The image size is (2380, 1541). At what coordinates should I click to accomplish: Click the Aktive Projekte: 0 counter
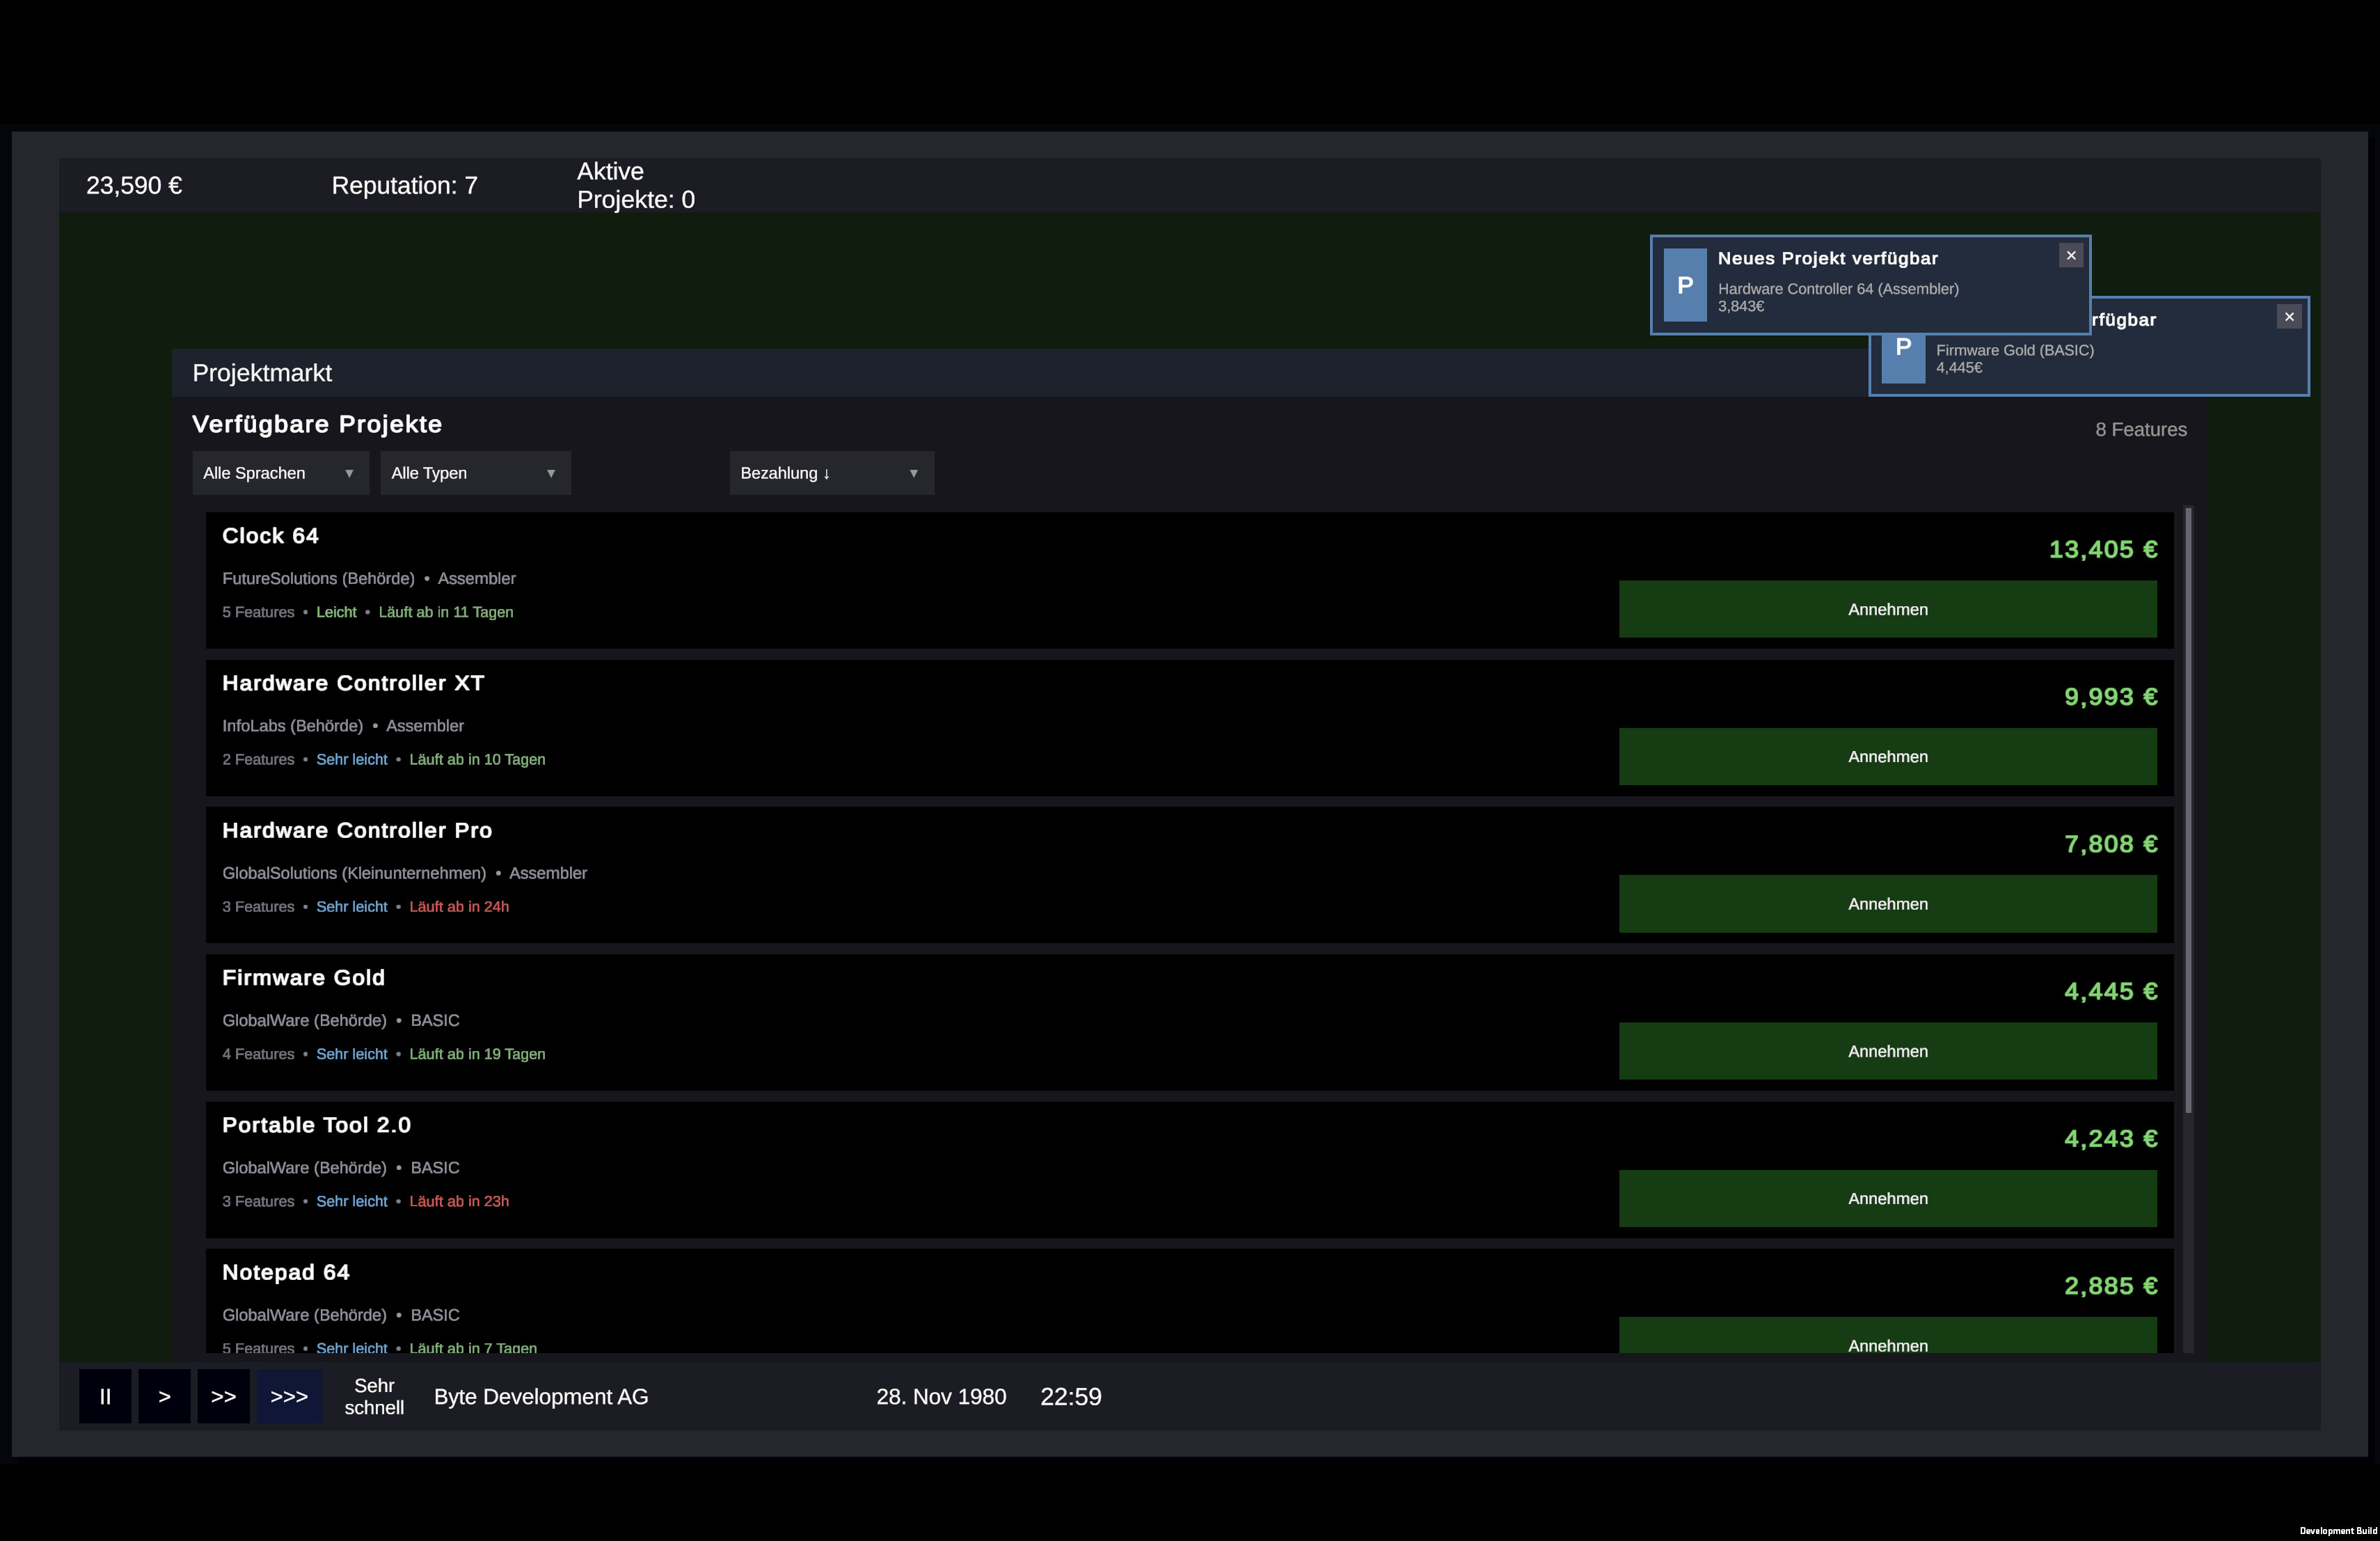coord(636,184)
